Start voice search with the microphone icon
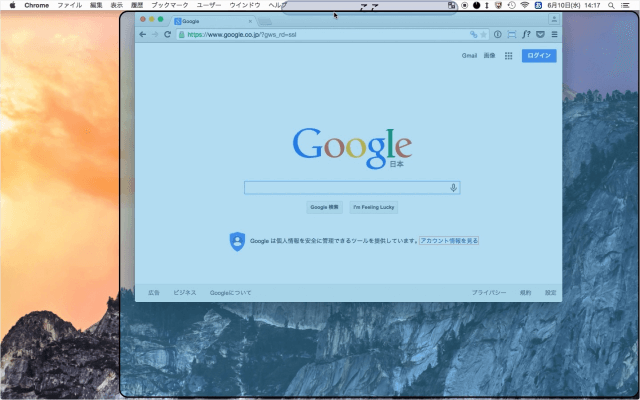 453,188
